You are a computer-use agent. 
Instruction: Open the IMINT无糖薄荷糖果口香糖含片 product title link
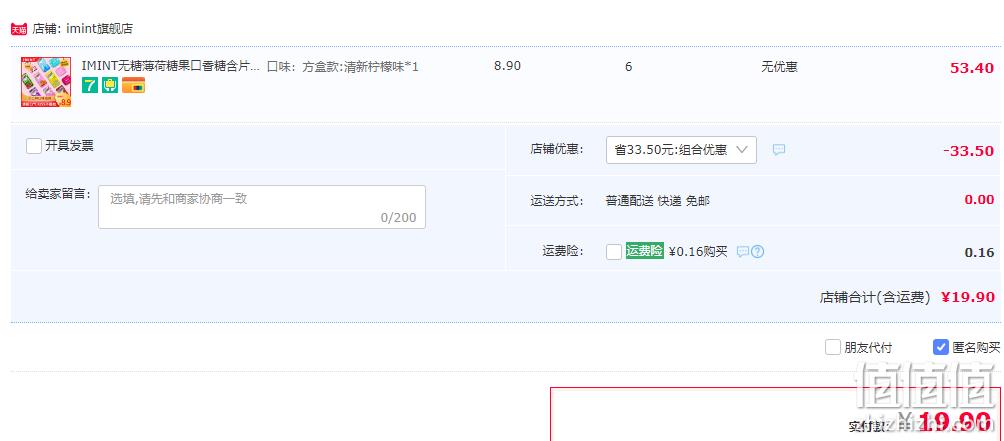pos(171,66)
